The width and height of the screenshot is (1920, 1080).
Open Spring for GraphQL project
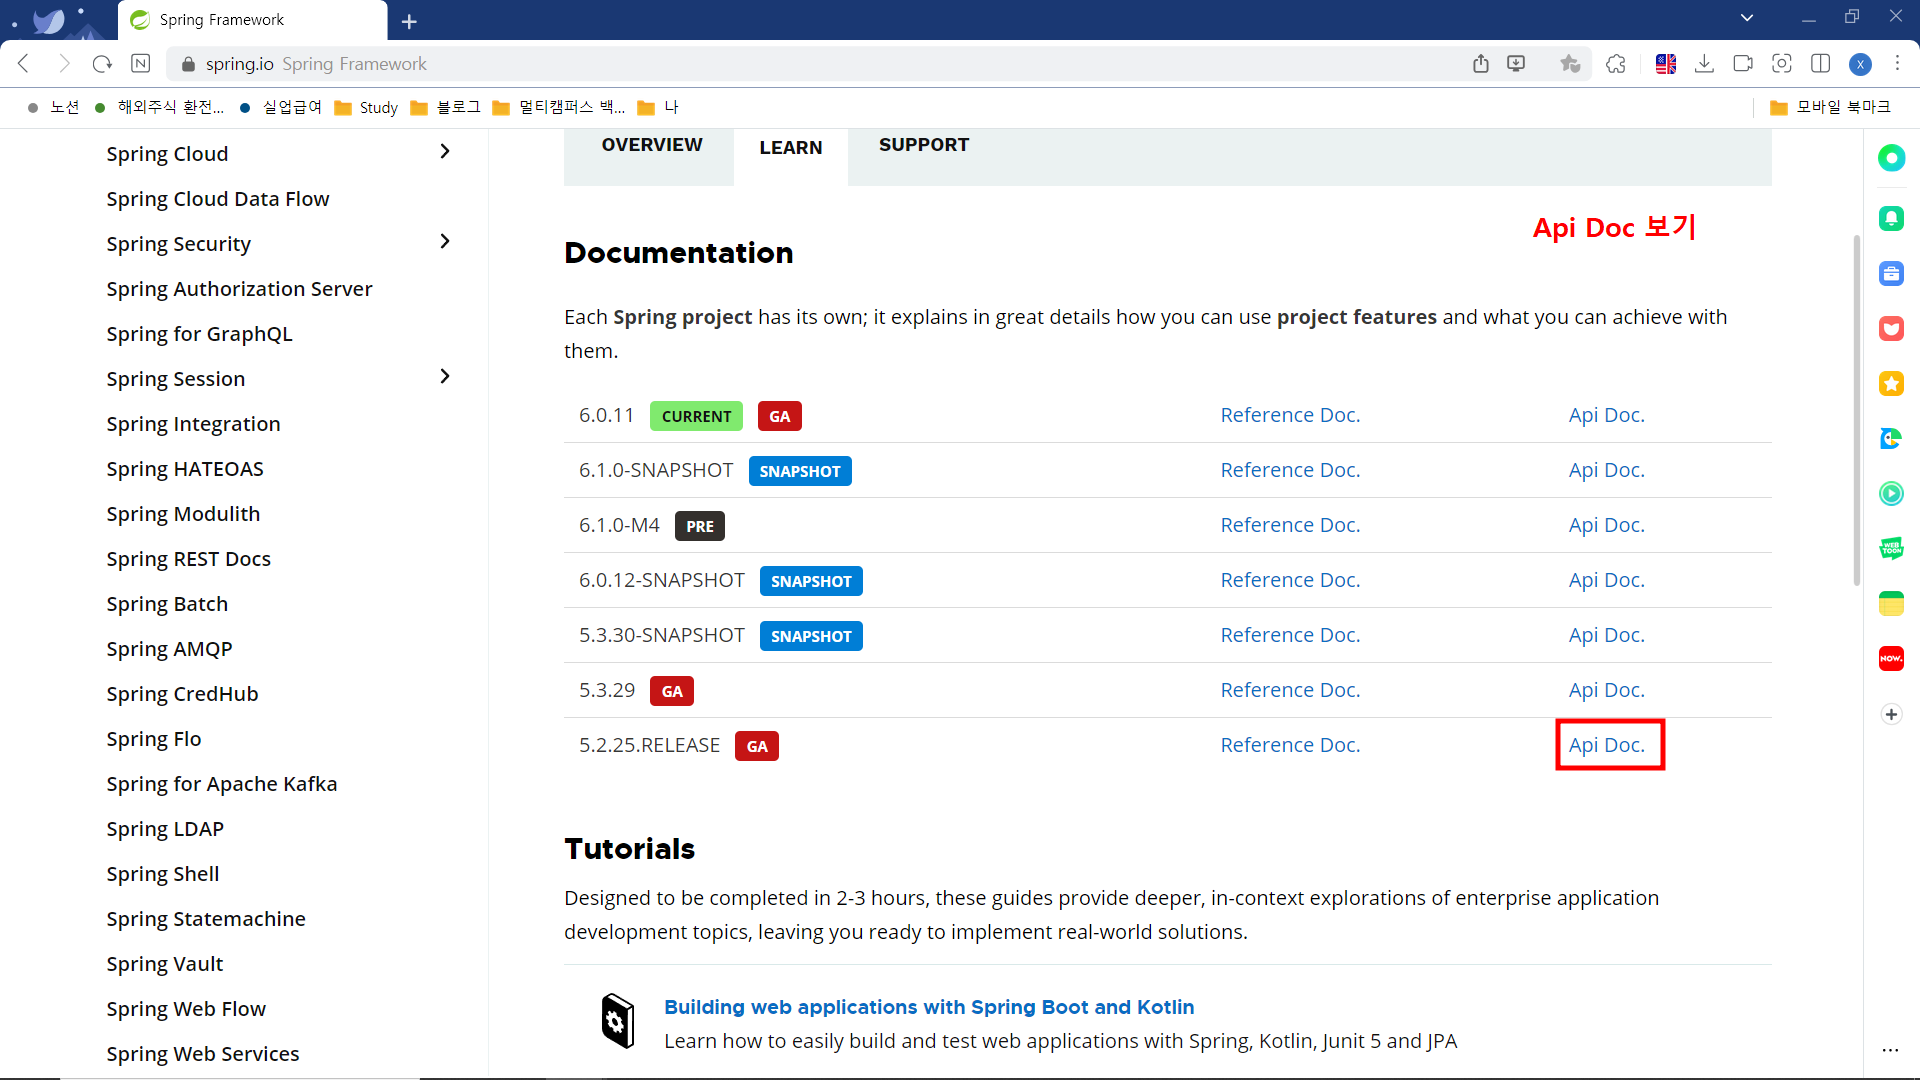tap(199, 334)
